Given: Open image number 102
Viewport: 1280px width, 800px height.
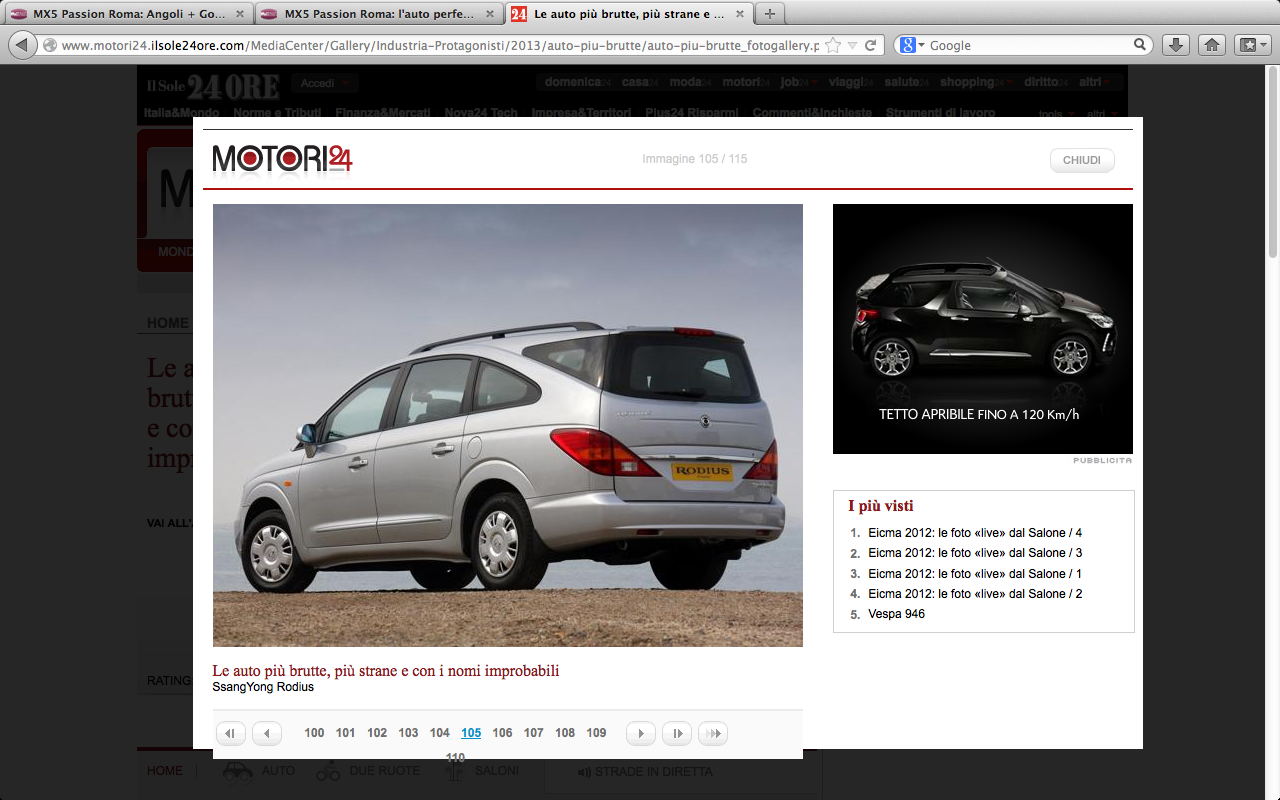Looking at the screenshot, I should coord(377,733).
